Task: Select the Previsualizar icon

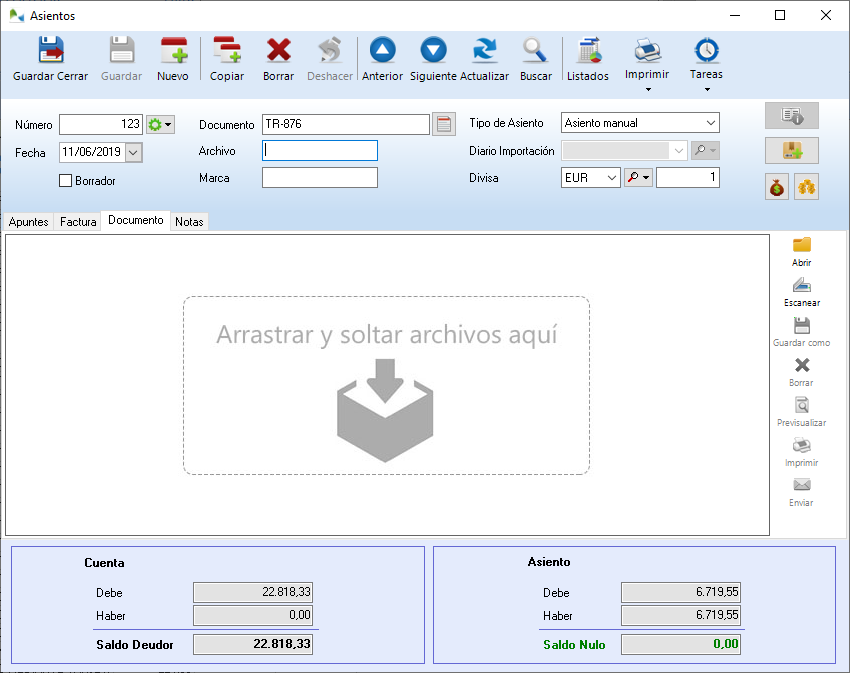Action: [x=801, y=405]
